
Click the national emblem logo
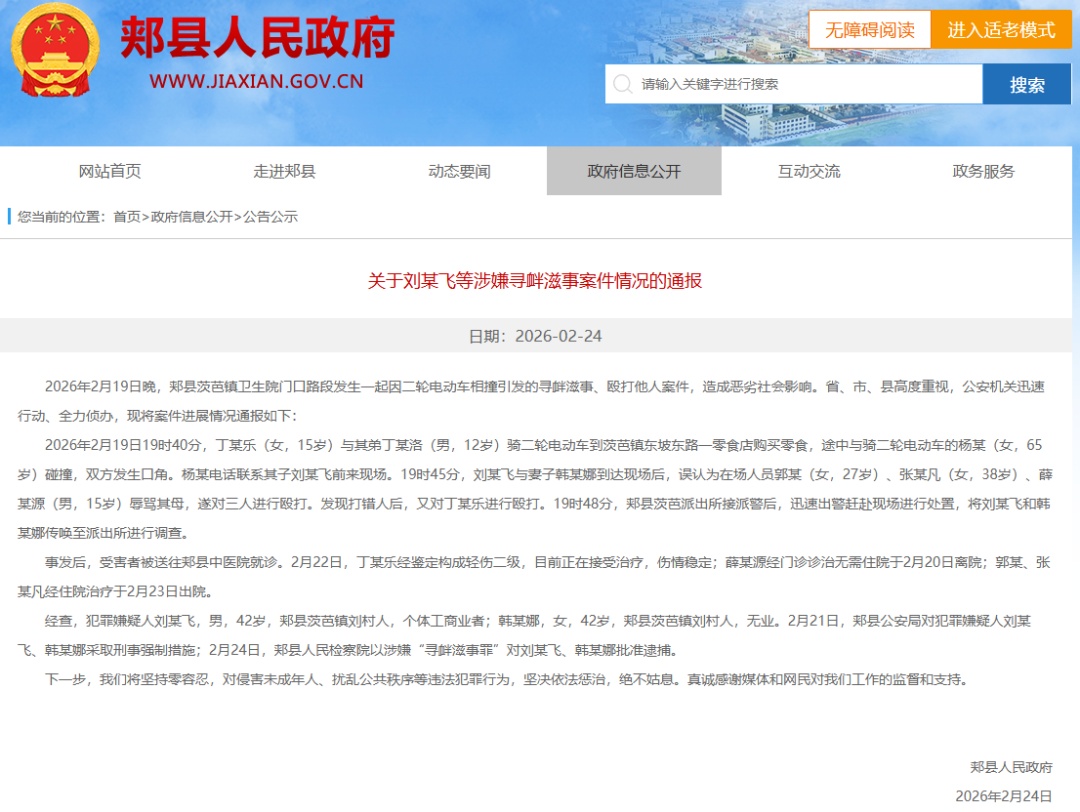coord(56,50)
